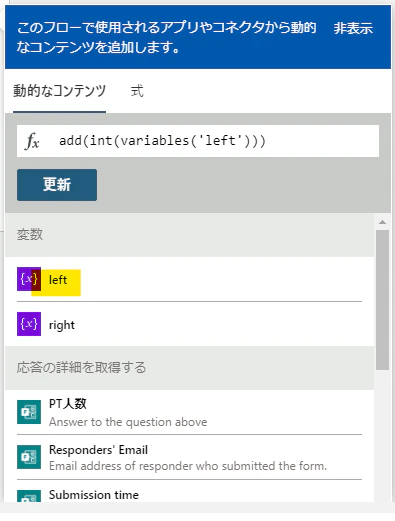
Task: Click the vertical scrollbar thumb
Action: coord(382,300)
